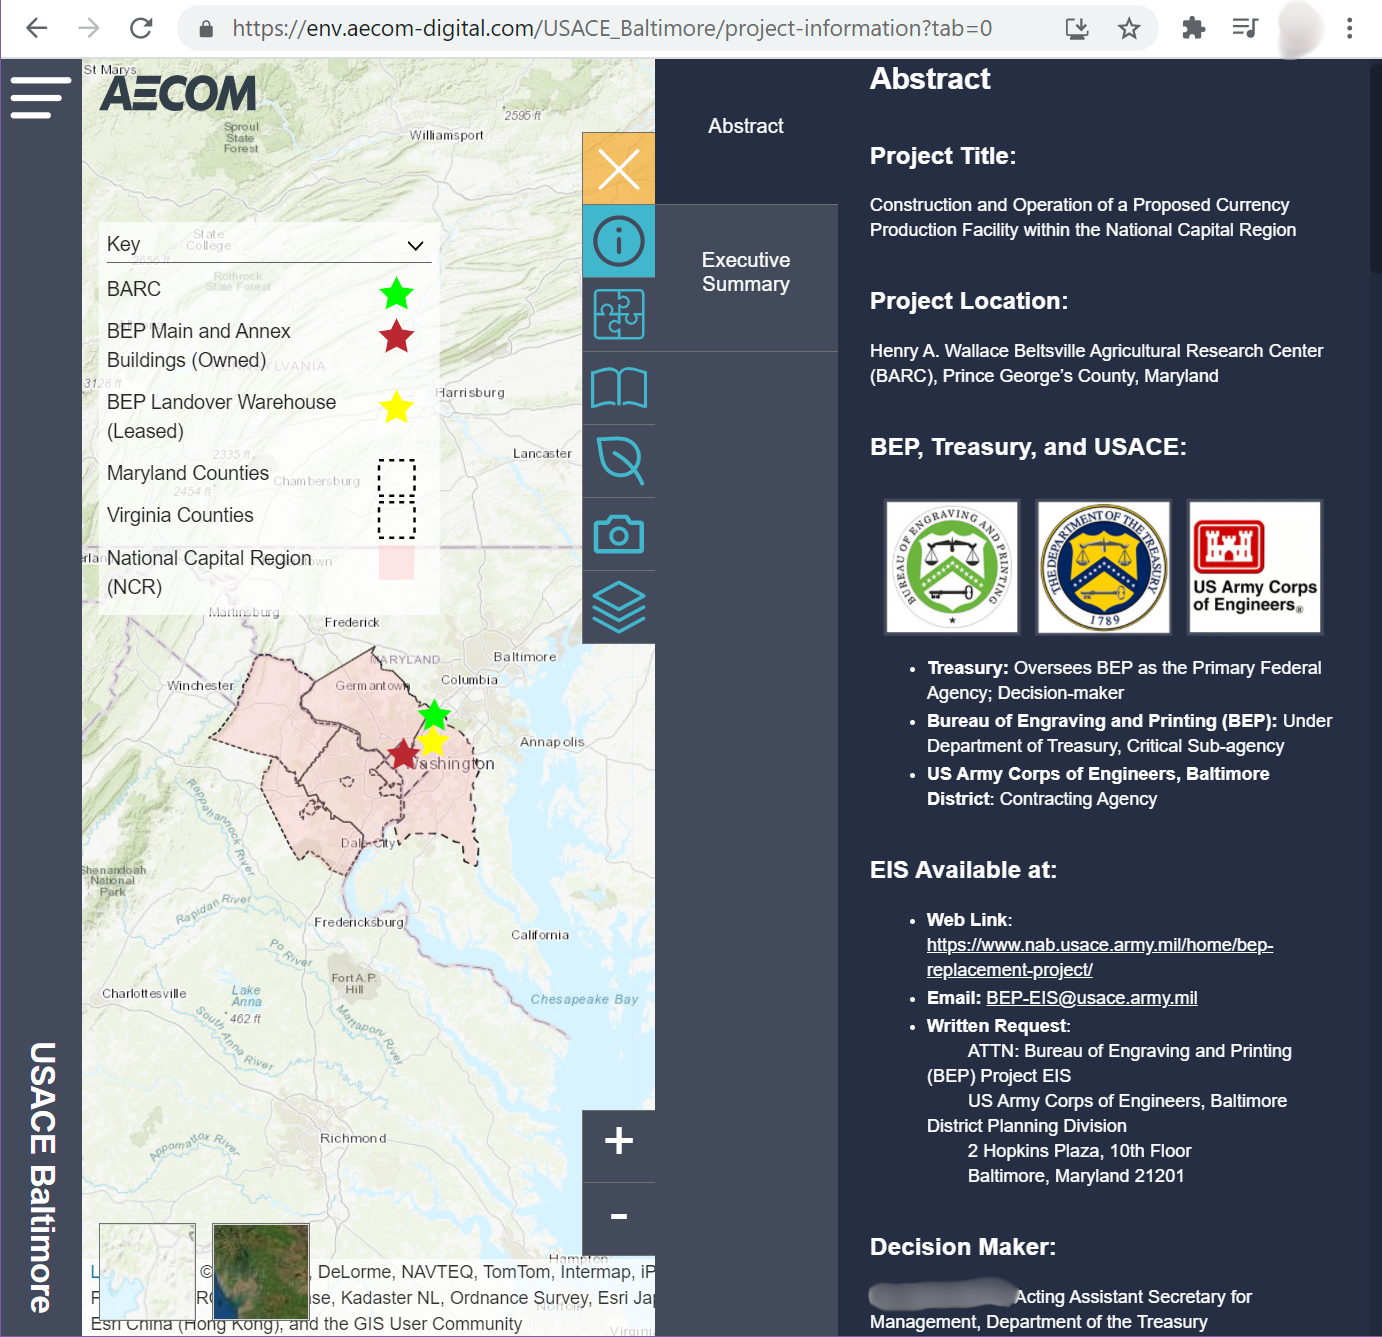The width and height of the screenshot is (1382, 1337).
Task: Open the hamburger menu at top left
Action: pyautogui.click(x=40, y=98)
